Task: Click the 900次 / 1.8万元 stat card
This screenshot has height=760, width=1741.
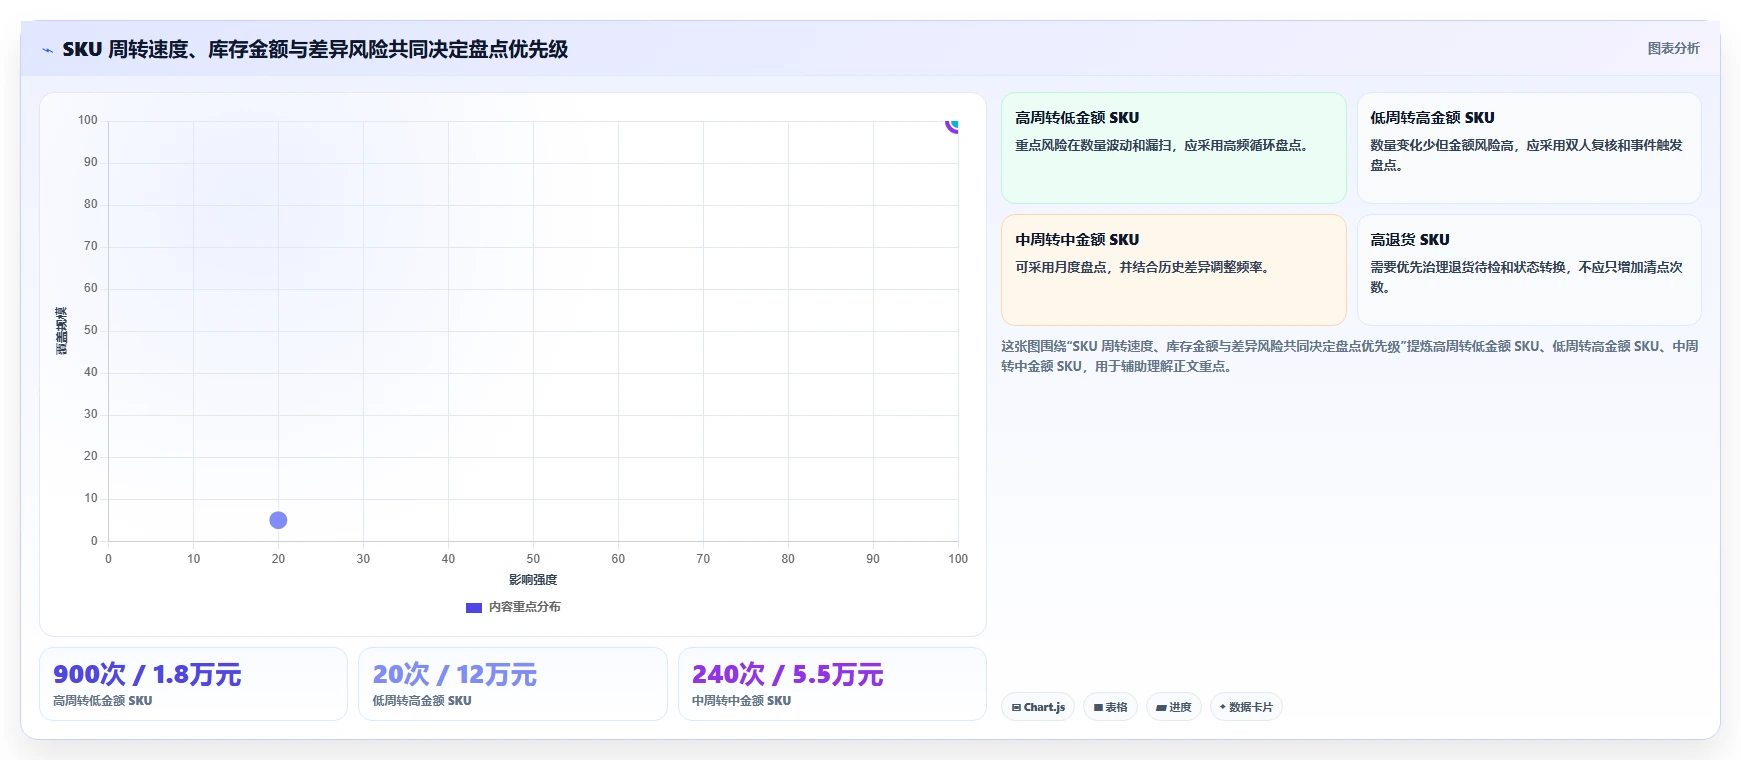Action: [193, 684]
